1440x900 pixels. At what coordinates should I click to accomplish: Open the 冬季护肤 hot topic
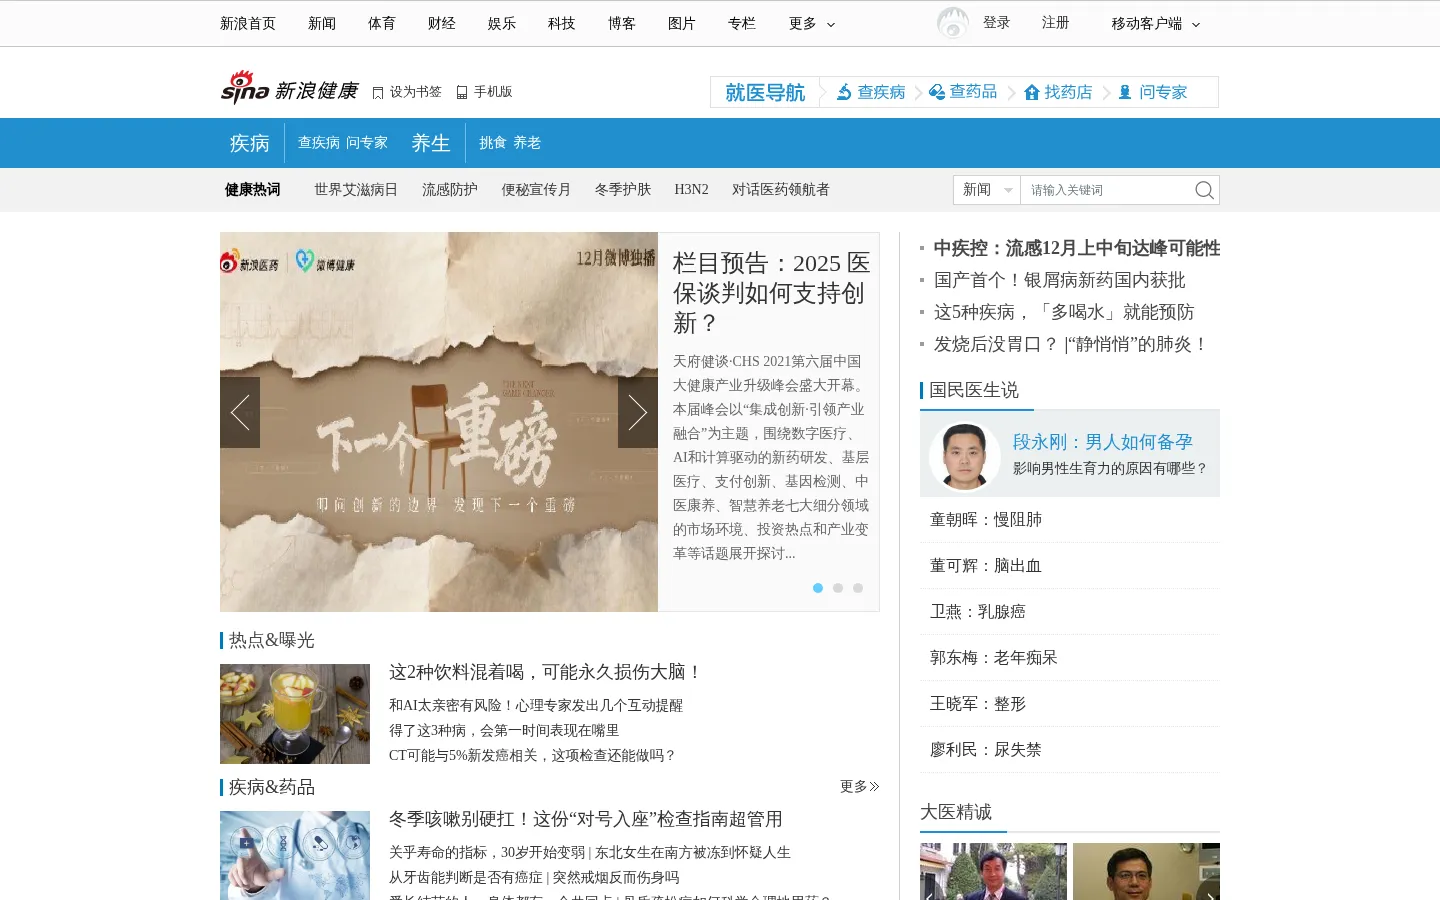(623, 190)
